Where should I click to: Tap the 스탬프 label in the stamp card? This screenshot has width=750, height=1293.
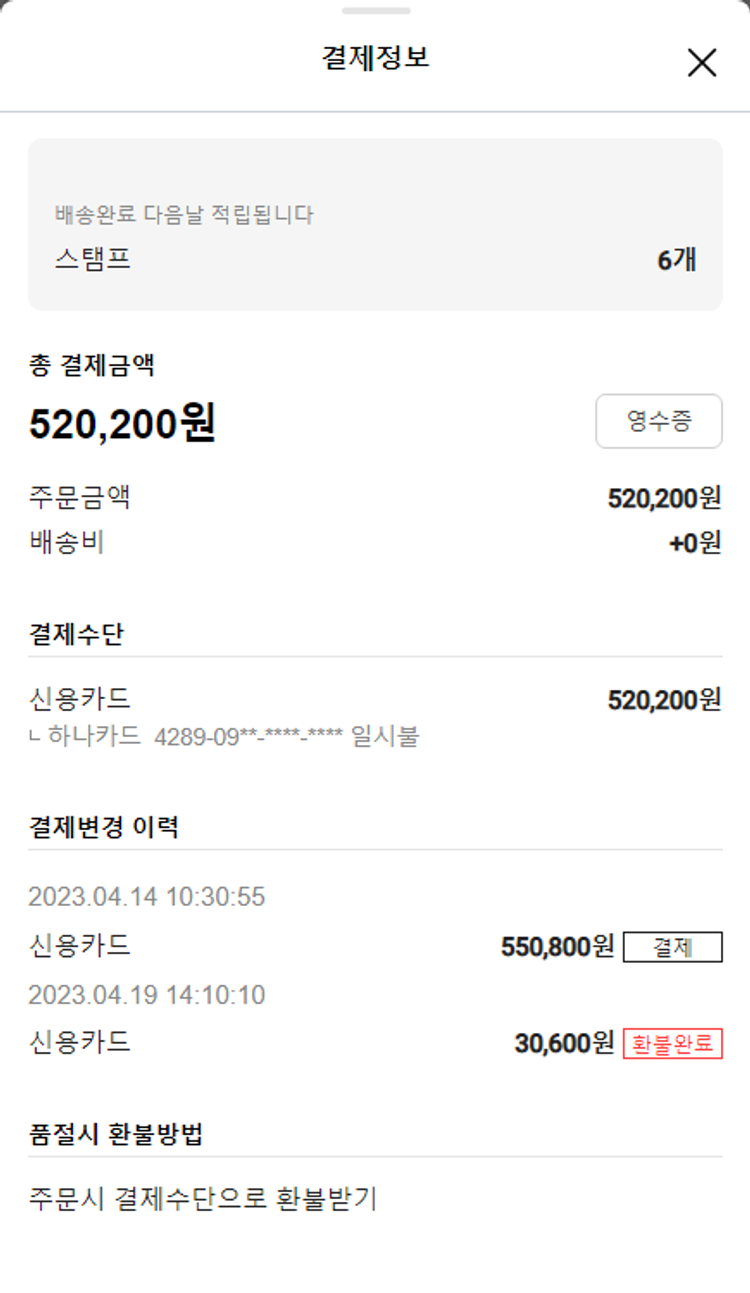pyautogui.click(x=93, y=260)
